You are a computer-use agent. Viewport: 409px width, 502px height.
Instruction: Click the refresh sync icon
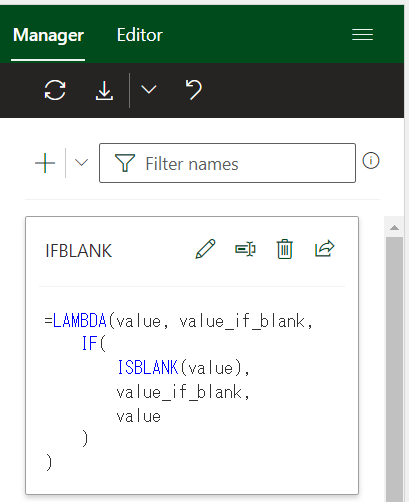click(x=55, y=90)
